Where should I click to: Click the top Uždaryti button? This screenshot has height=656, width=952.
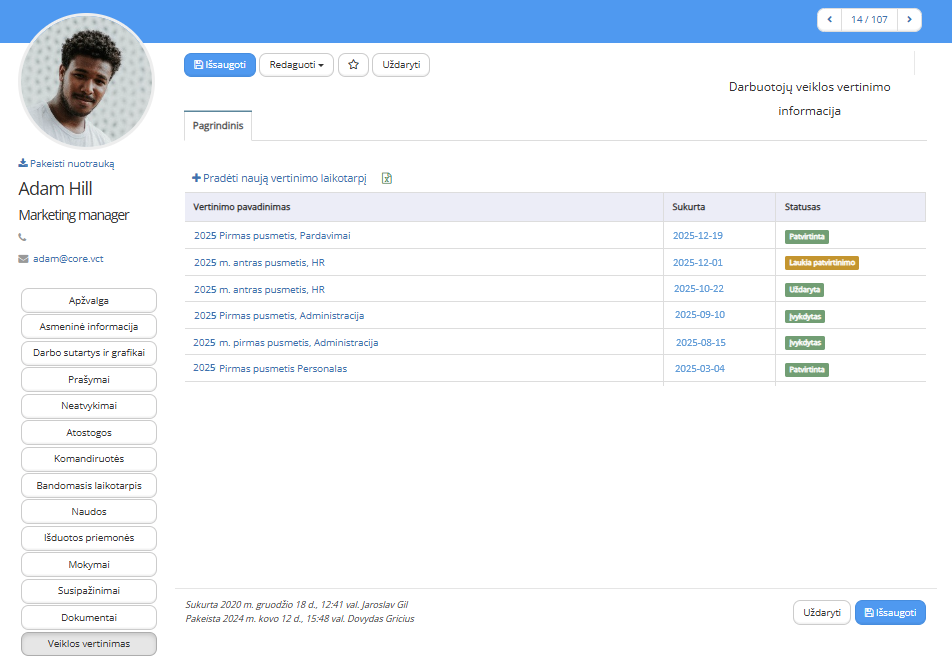pyautogui.click(x=400, y=65)
